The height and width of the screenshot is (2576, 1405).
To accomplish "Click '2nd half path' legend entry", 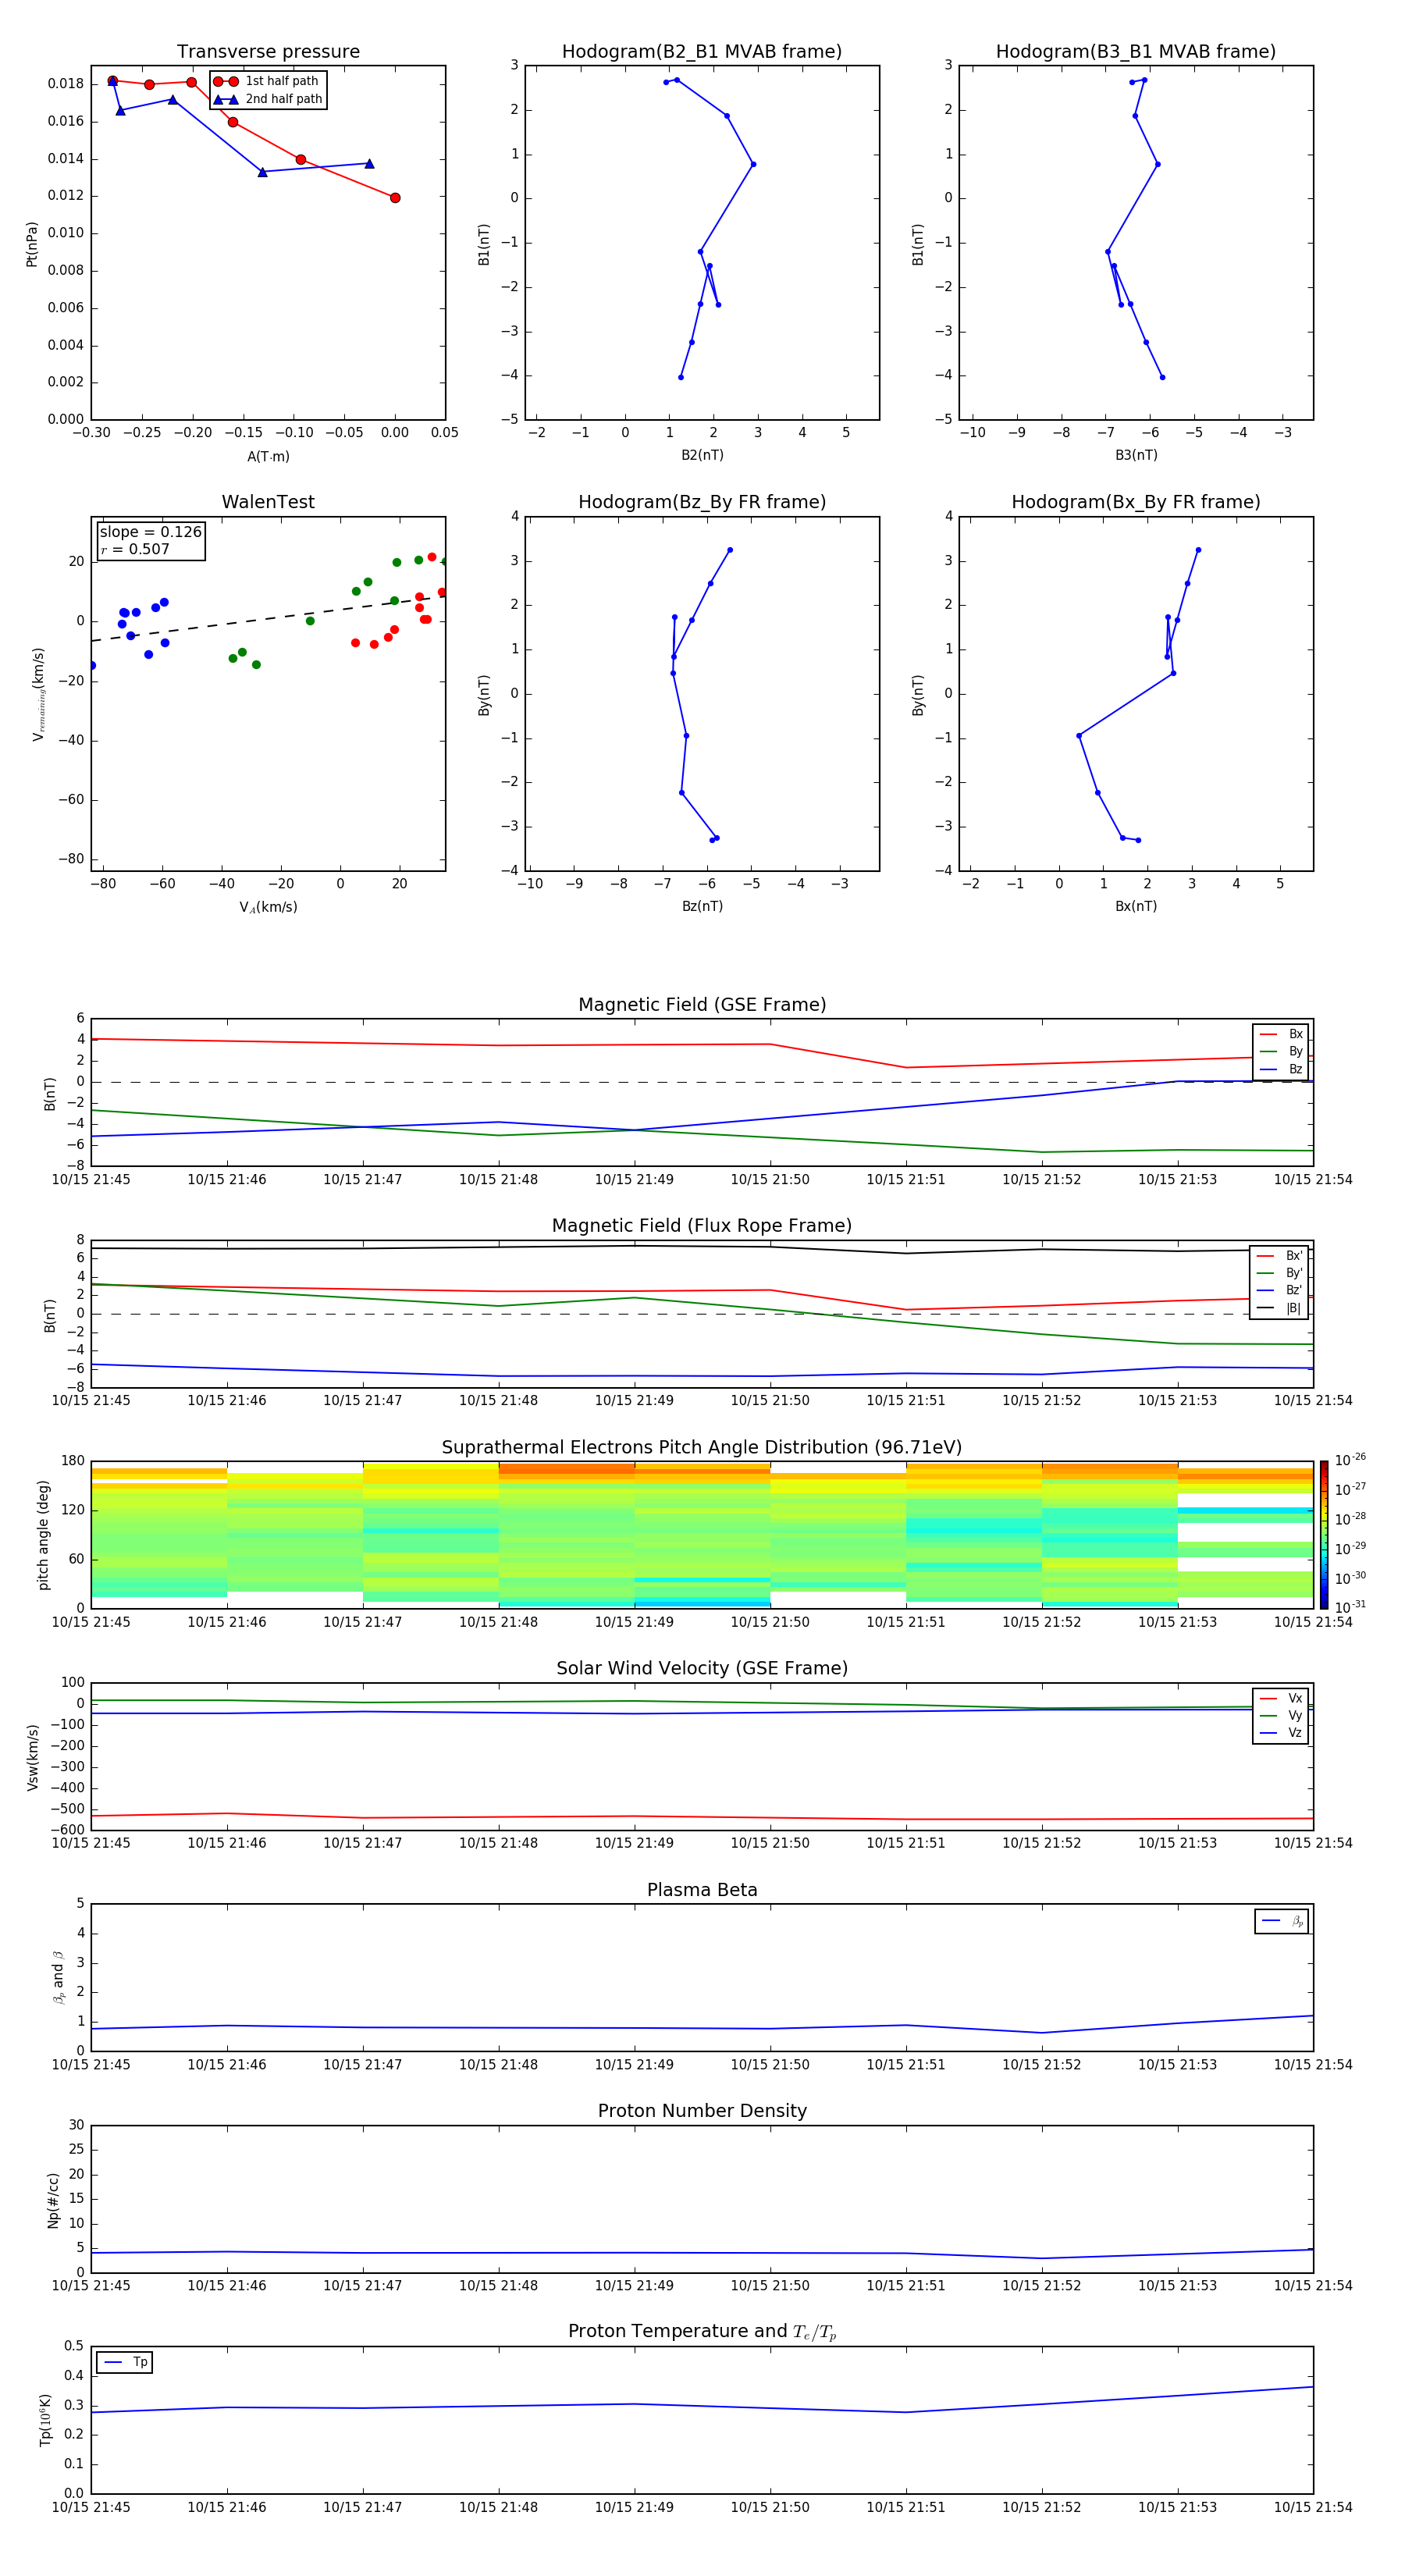I will pos(267,99).
